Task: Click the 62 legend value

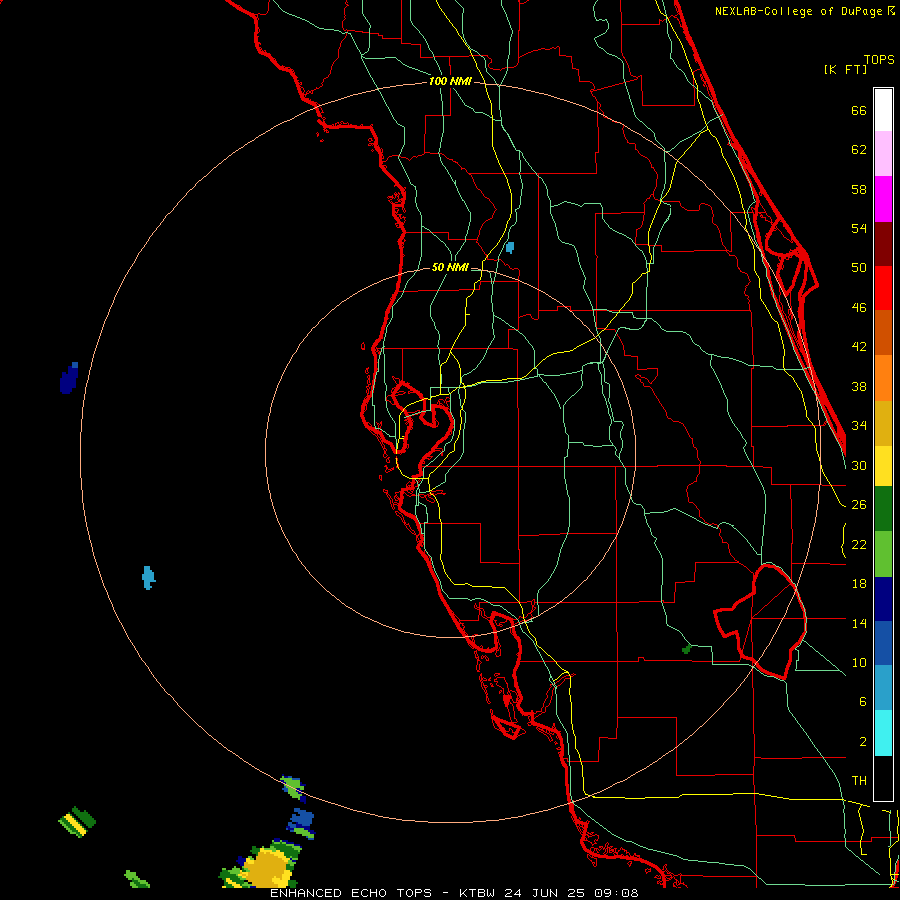Action: [859, 150]
